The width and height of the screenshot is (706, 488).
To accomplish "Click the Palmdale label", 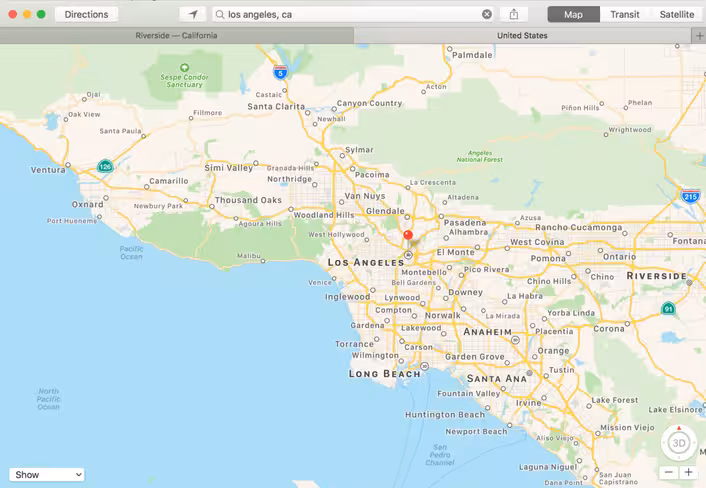I will [x=472, y=55].
